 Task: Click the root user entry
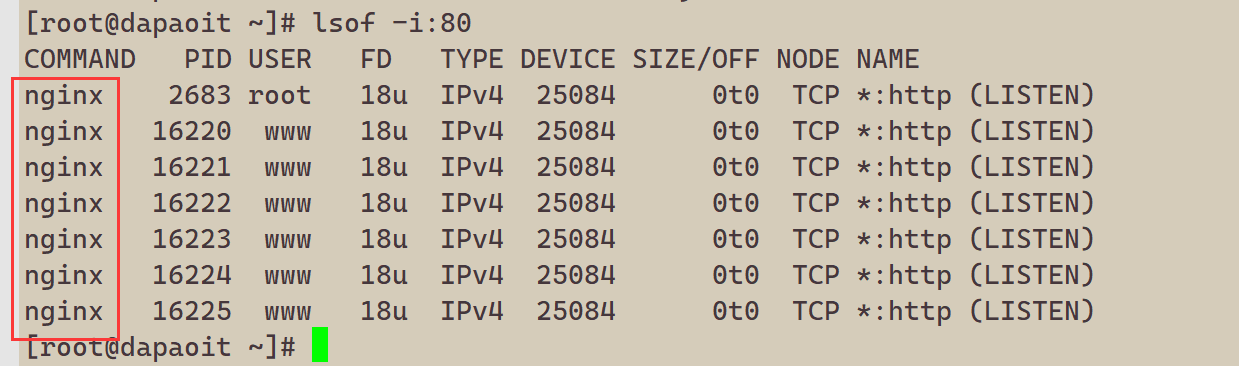[279, 96]
